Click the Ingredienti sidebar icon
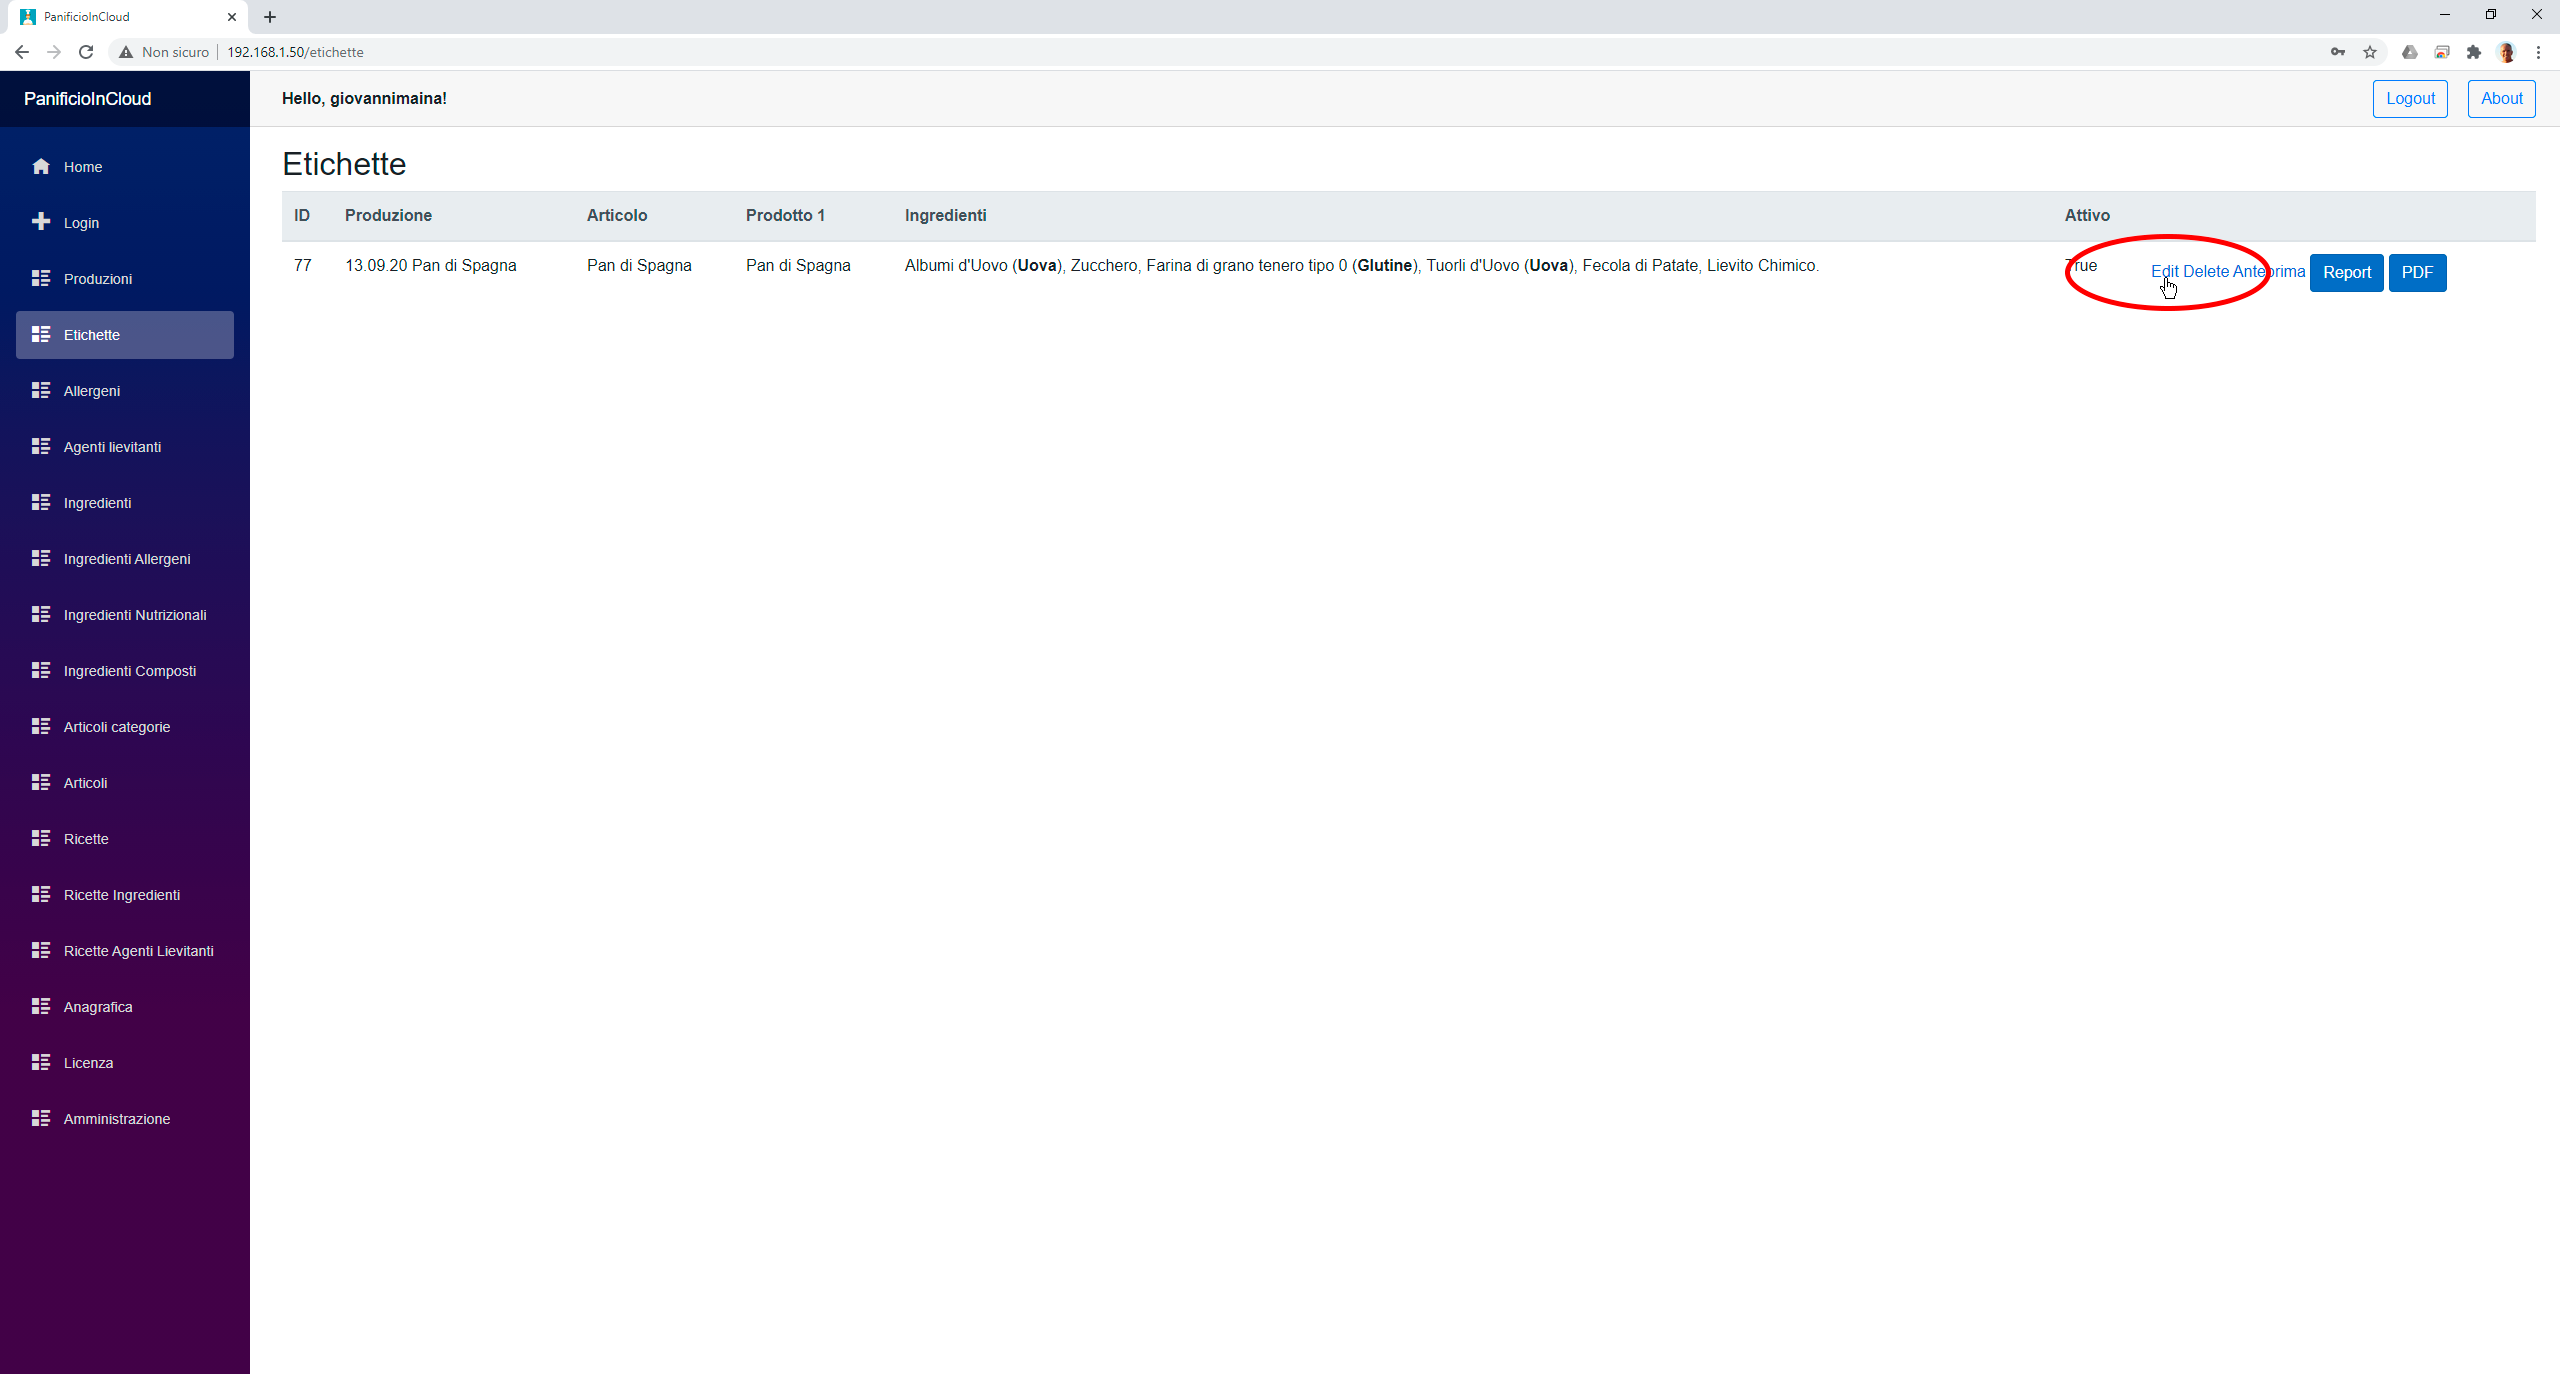The height and width of the screenshot is (1374, 2560). pos(41,503)
